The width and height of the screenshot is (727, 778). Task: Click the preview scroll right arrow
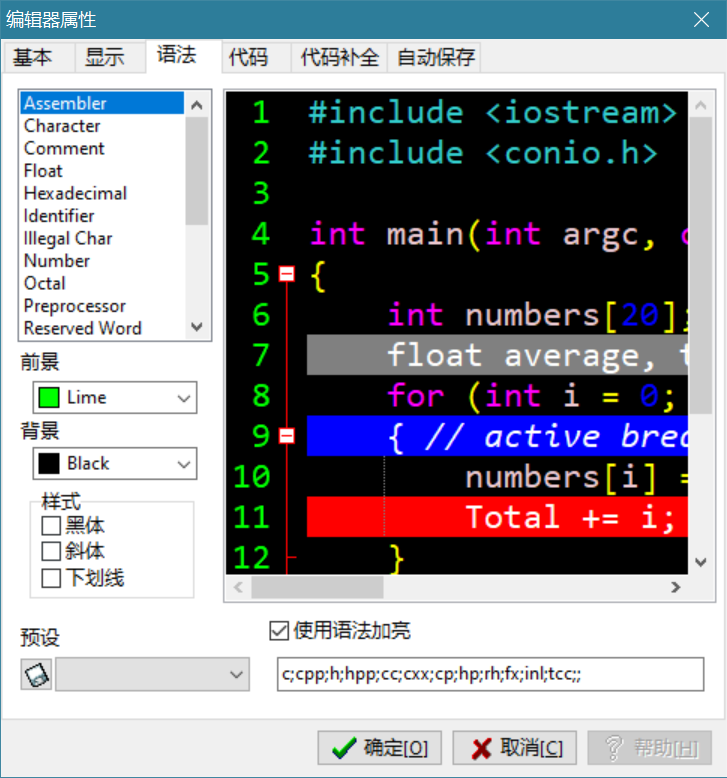coord(676,587)
